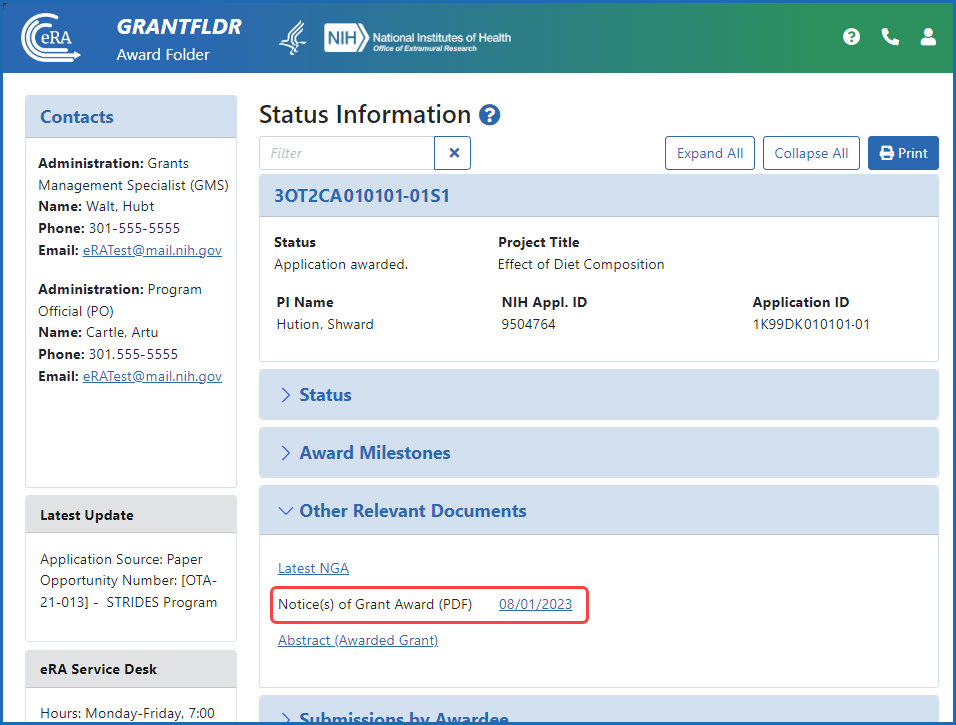Image resolution: width=956 pixels, height=725 pixels.
Task: Click the PO phone number 301.555-5555
Action: [x=134, y=354]
